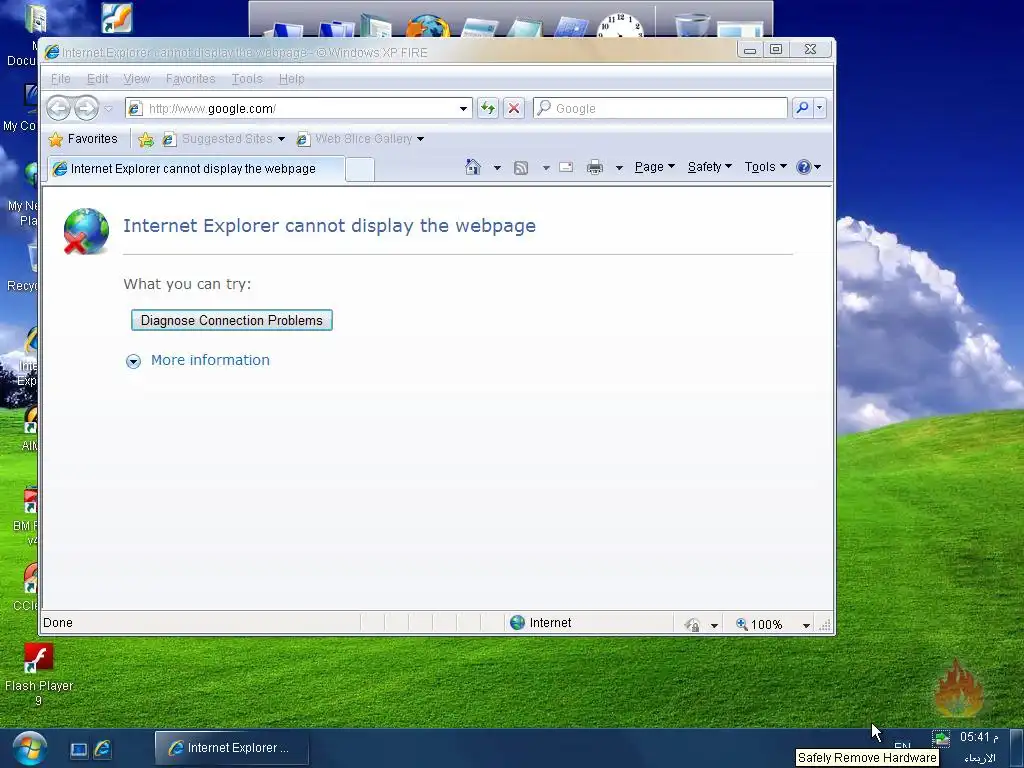Click the first computer icon in top dock
1024x768 pixels.
[x=283, y=30]
